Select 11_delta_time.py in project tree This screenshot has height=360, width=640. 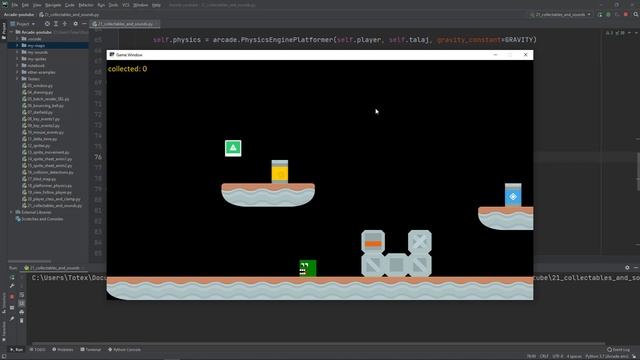40,139
